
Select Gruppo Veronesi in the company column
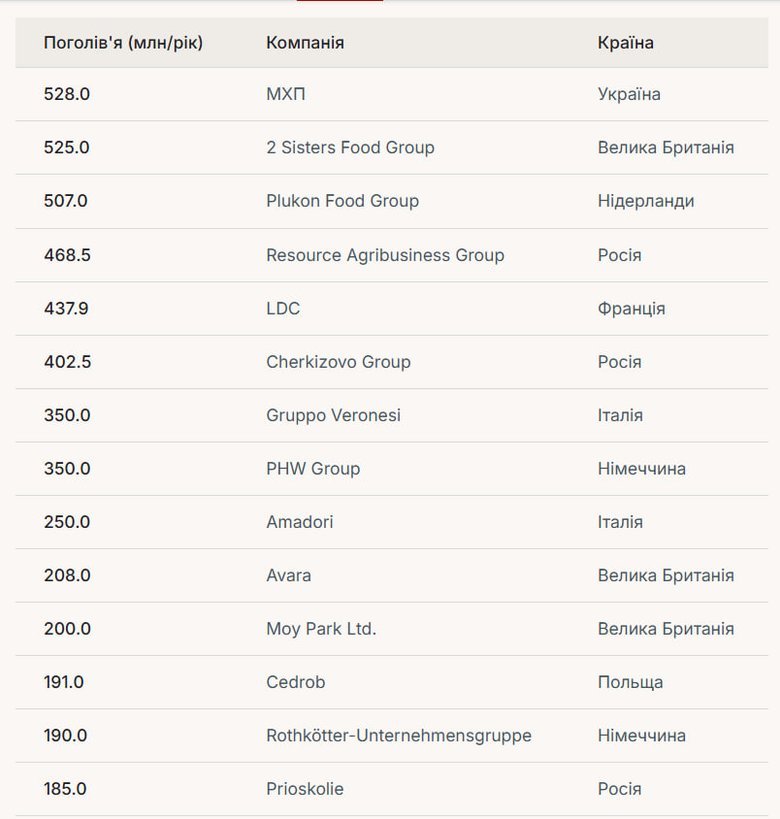333,415
